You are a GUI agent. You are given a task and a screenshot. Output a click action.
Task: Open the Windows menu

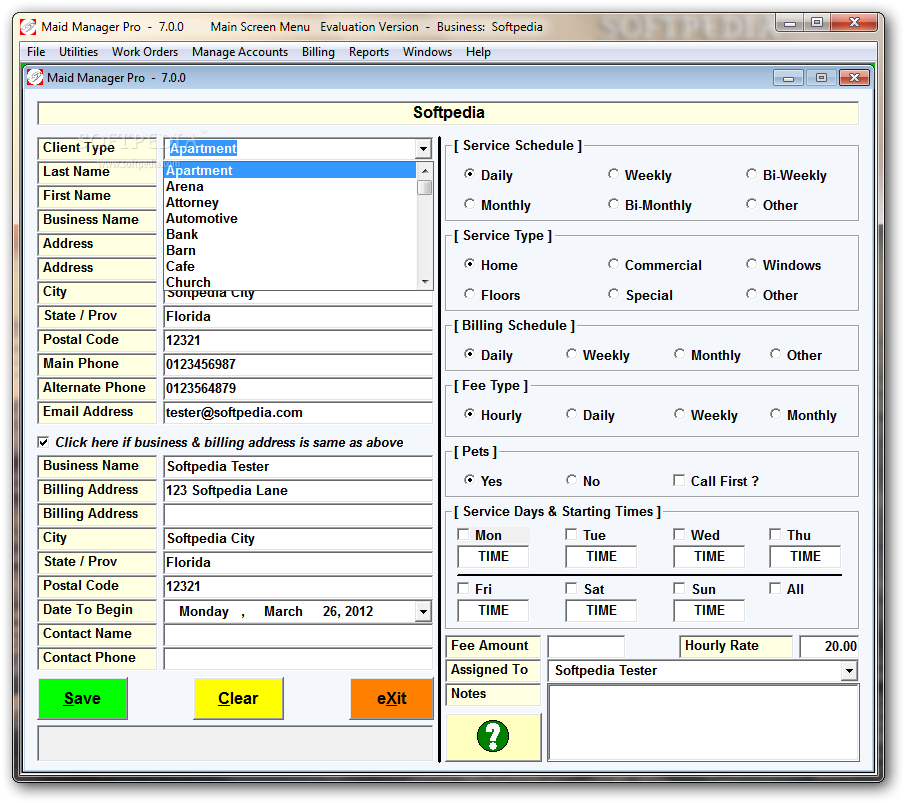coord(427,52)
